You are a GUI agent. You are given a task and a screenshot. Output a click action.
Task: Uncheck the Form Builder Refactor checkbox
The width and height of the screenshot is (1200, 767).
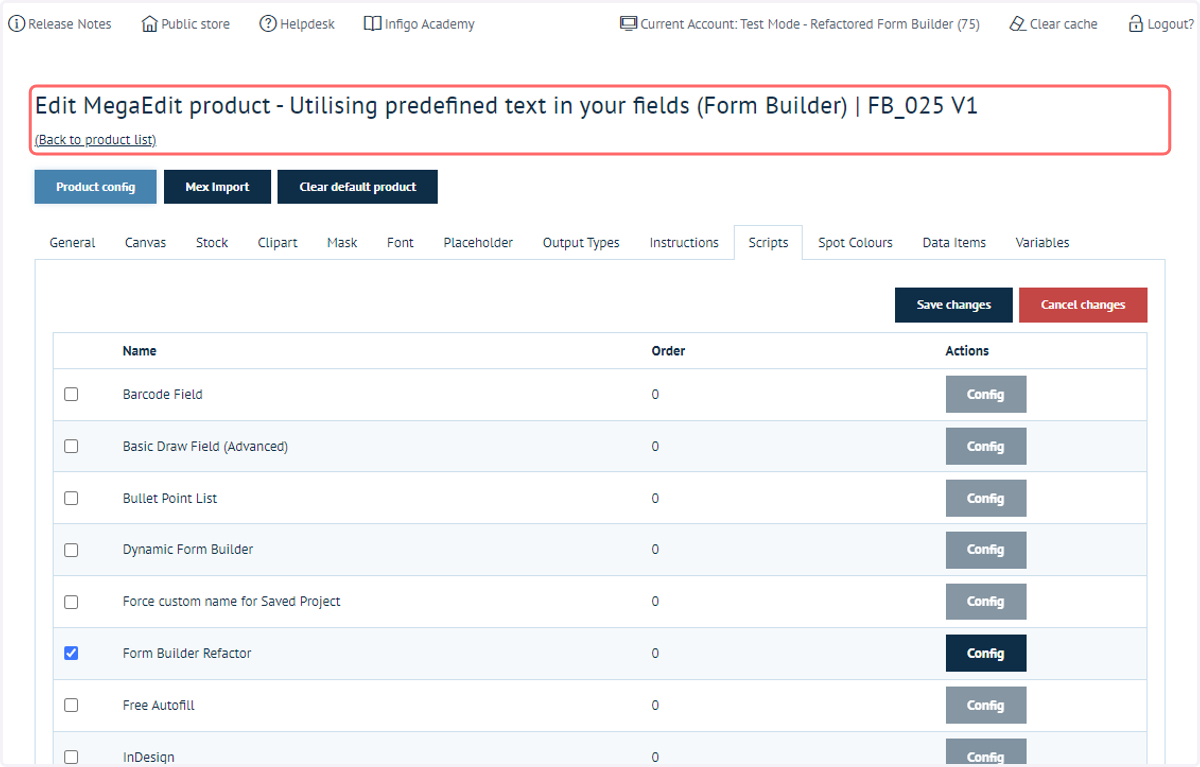(71, 653)
